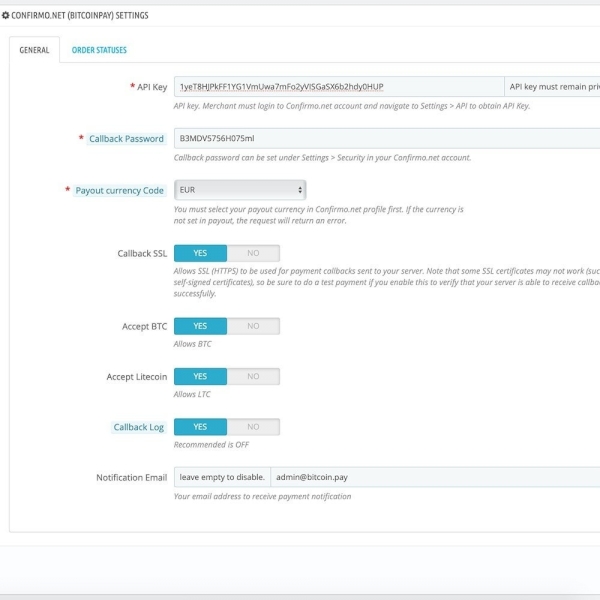Viewport: 600px width, 600px height.
Task: Click the 'Recommended is OFF' hint
Action: pyautogui.click(x=211, y=445)
